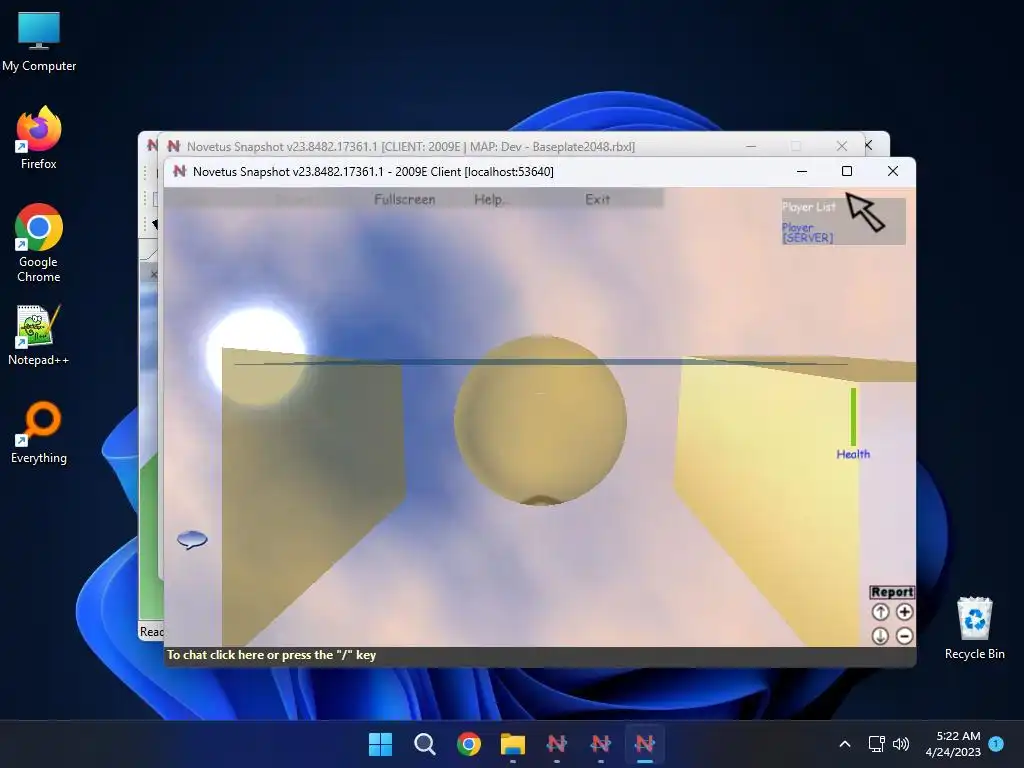Open Chrome from the taskbar
1024x768 pixels.
468,744
